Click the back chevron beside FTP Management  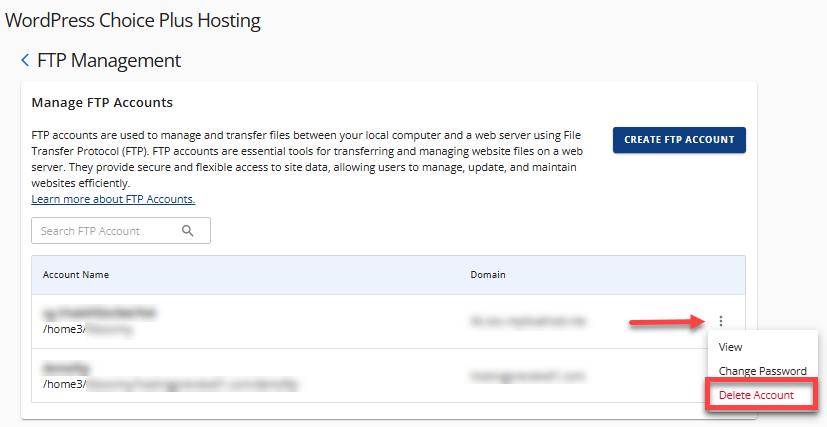pyautogui.click(x=25, y=61)
